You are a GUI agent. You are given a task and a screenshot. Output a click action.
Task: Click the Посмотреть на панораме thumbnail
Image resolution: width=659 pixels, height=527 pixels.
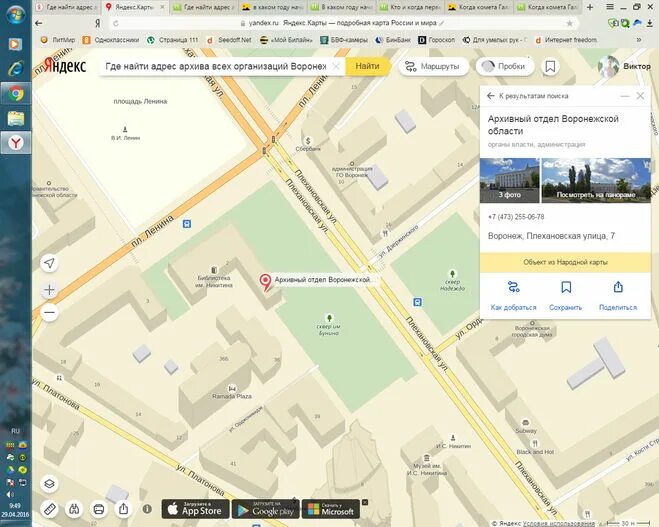(596, 180)
